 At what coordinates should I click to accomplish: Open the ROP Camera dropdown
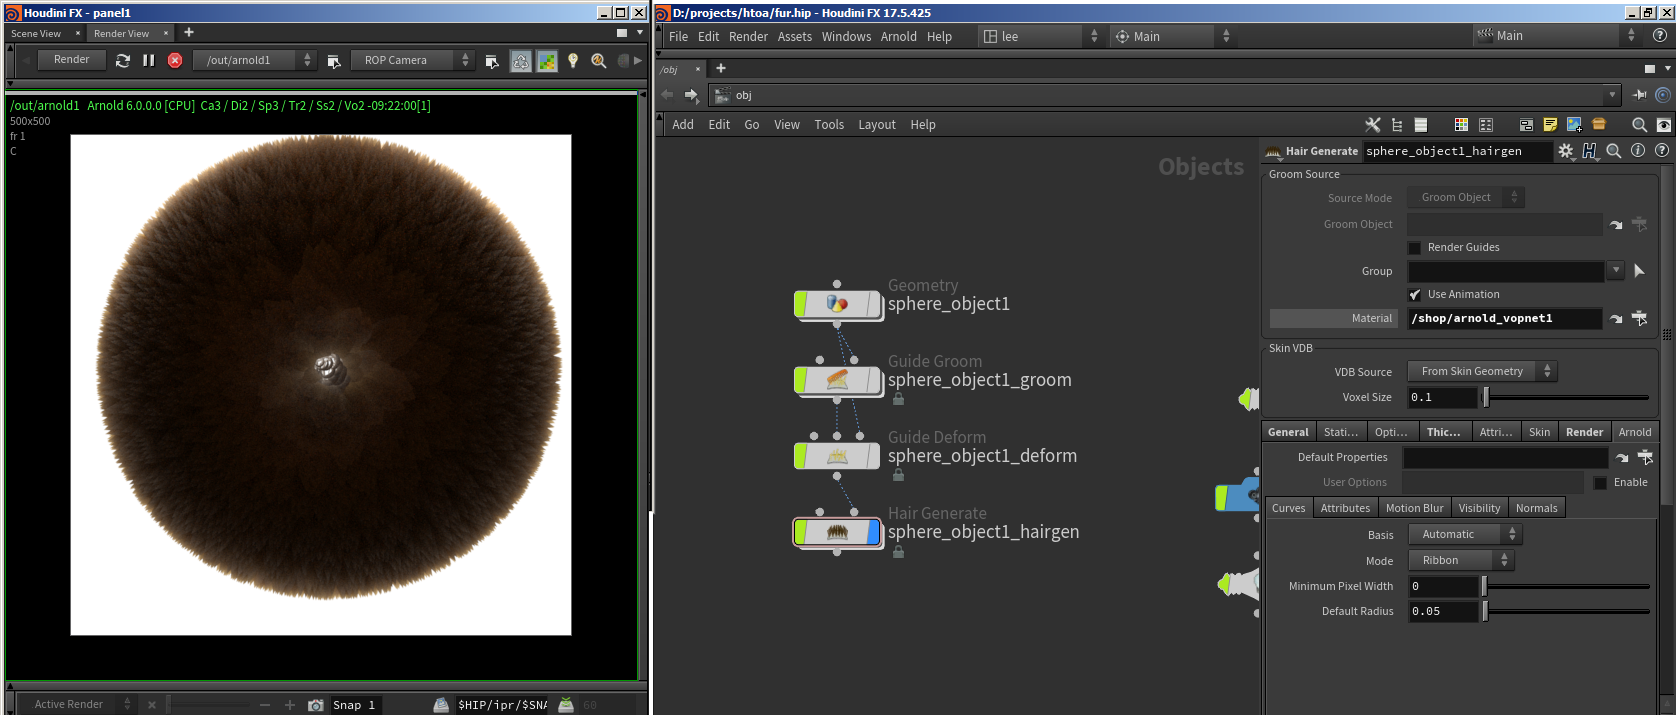coord(411,60)
